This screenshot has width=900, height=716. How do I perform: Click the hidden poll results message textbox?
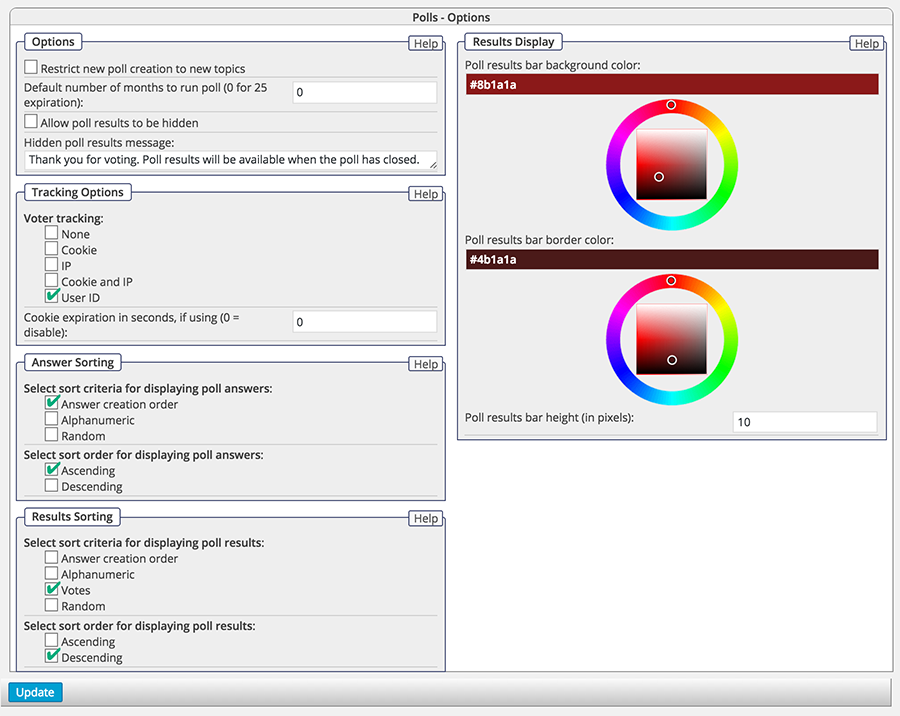coord(230,160)
